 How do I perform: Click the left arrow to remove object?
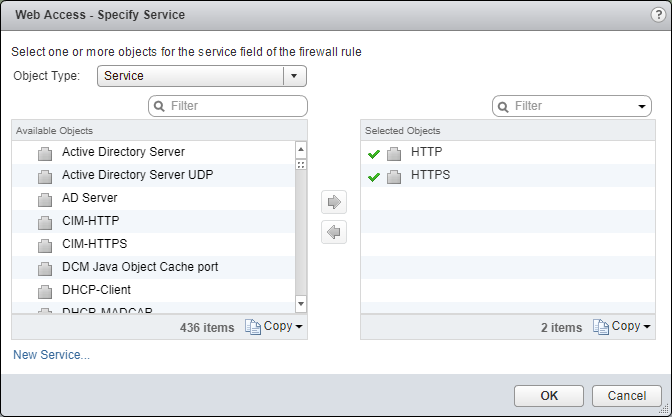tap(334, 233)
